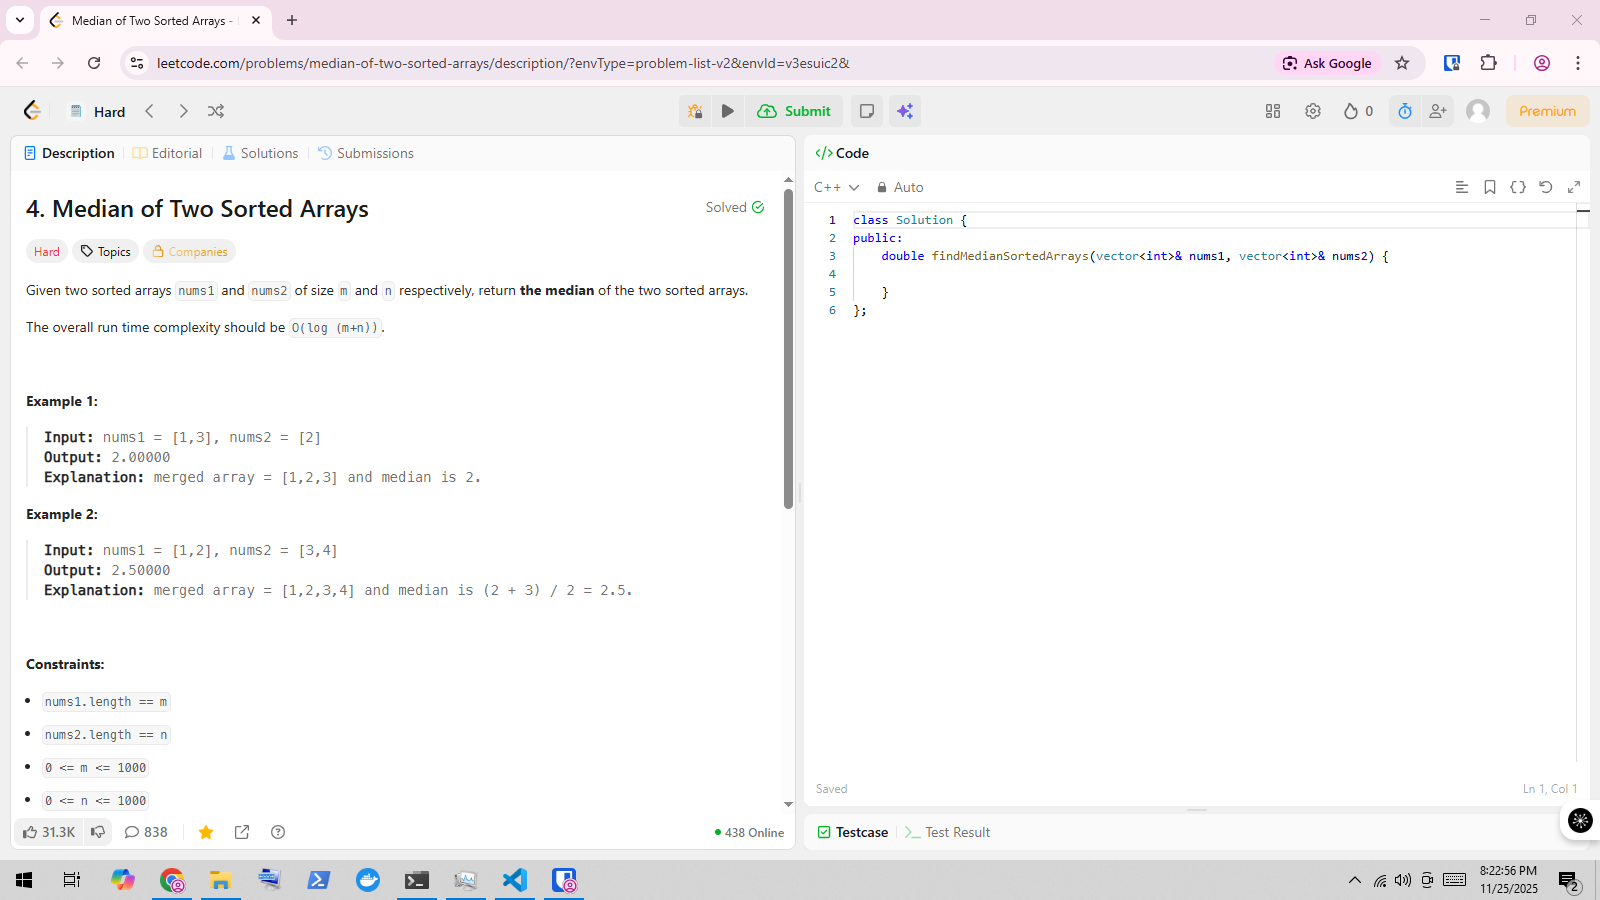The width and height of the screenshot is (1600, 900).
Task: Pick a random problem with shuffle icon
Action: coord(216,111)
